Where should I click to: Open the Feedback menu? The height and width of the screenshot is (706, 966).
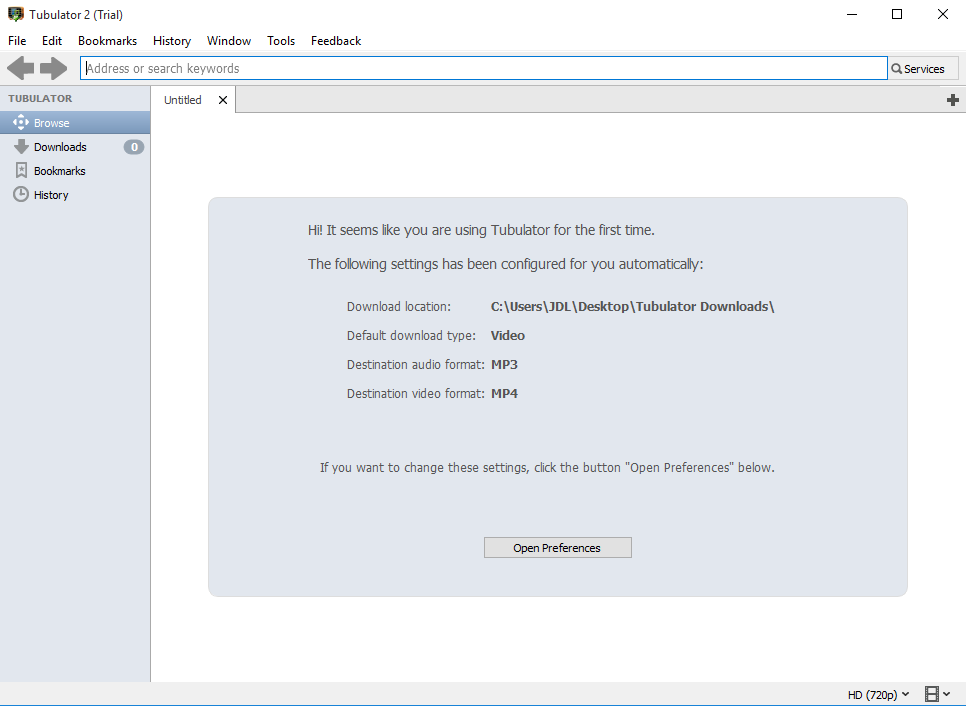pyautogui.click(x=336, y=41)
